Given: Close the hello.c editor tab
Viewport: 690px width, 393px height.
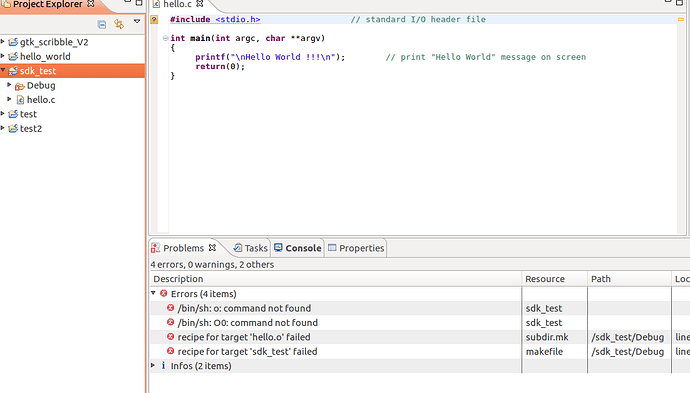Looking at the screenshot, I should point(199,4).
